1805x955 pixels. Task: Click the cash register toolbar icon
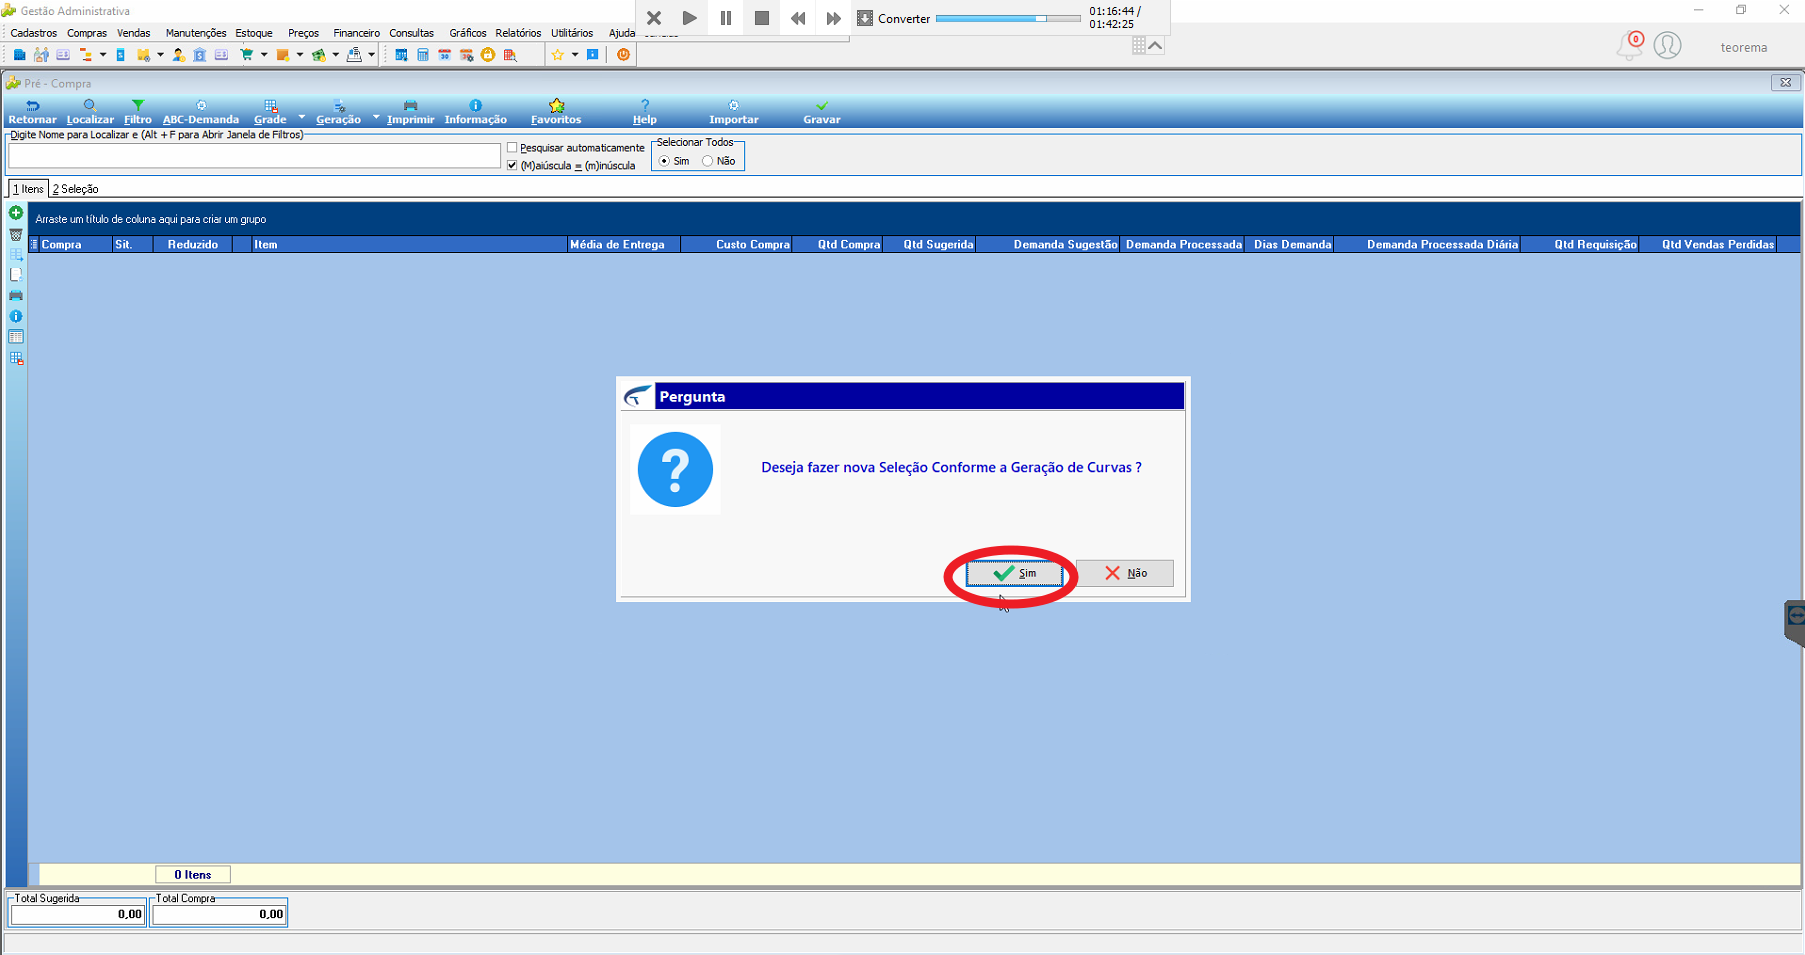tap(354, 55)
